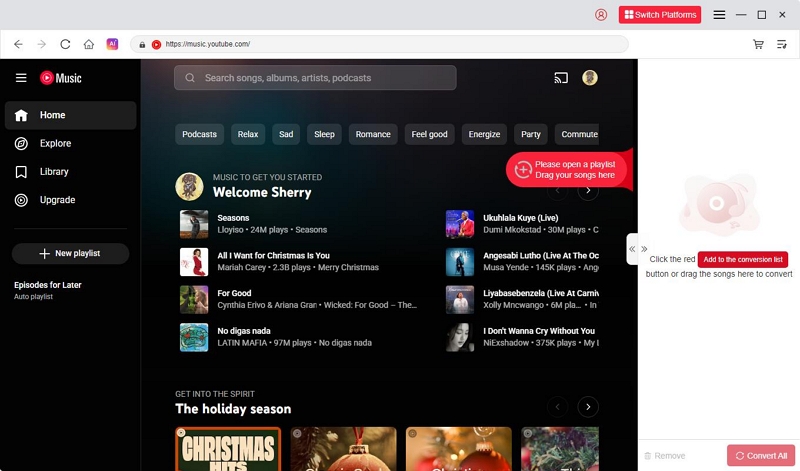The image size is (800, 471).
Task: Click the red add-to-conversion floating button
Action: (x=569, y=169)
